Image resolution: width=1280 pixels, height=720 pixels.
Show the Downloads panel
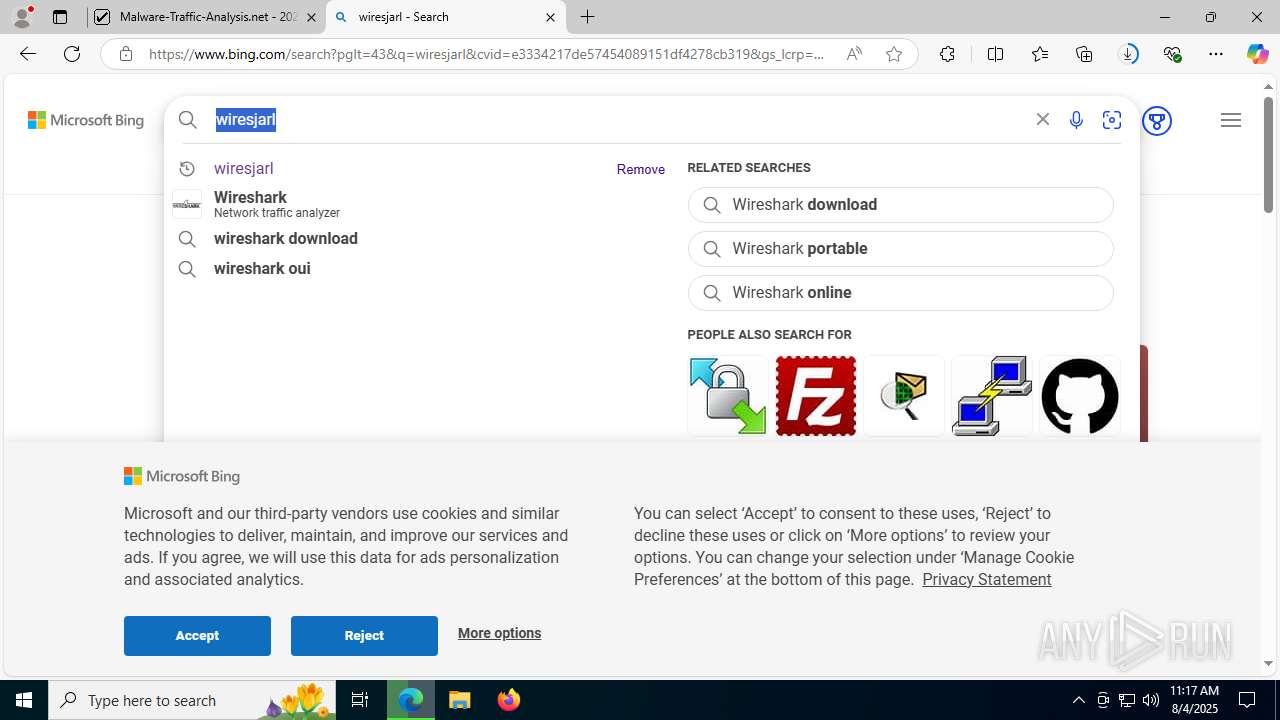1128,54
